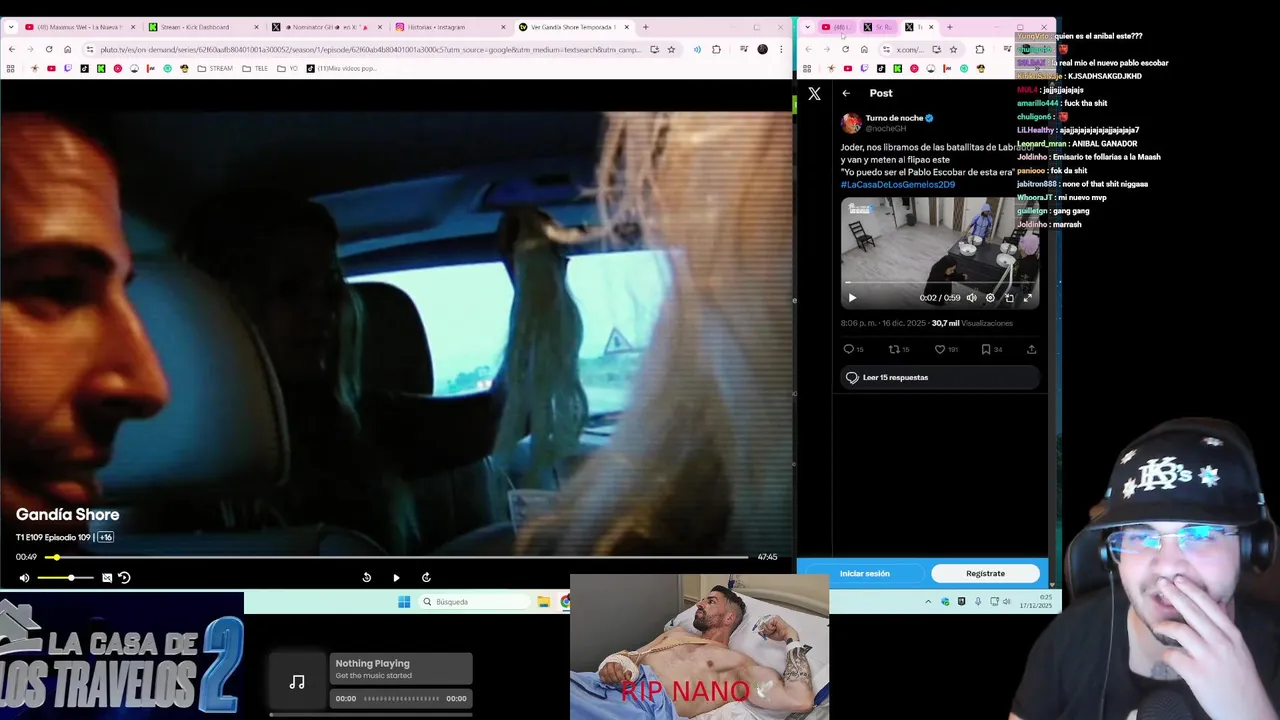Mute the Pluto TV player volume
The height and width of the screenshot is (720, 1280).
point(24,577)
